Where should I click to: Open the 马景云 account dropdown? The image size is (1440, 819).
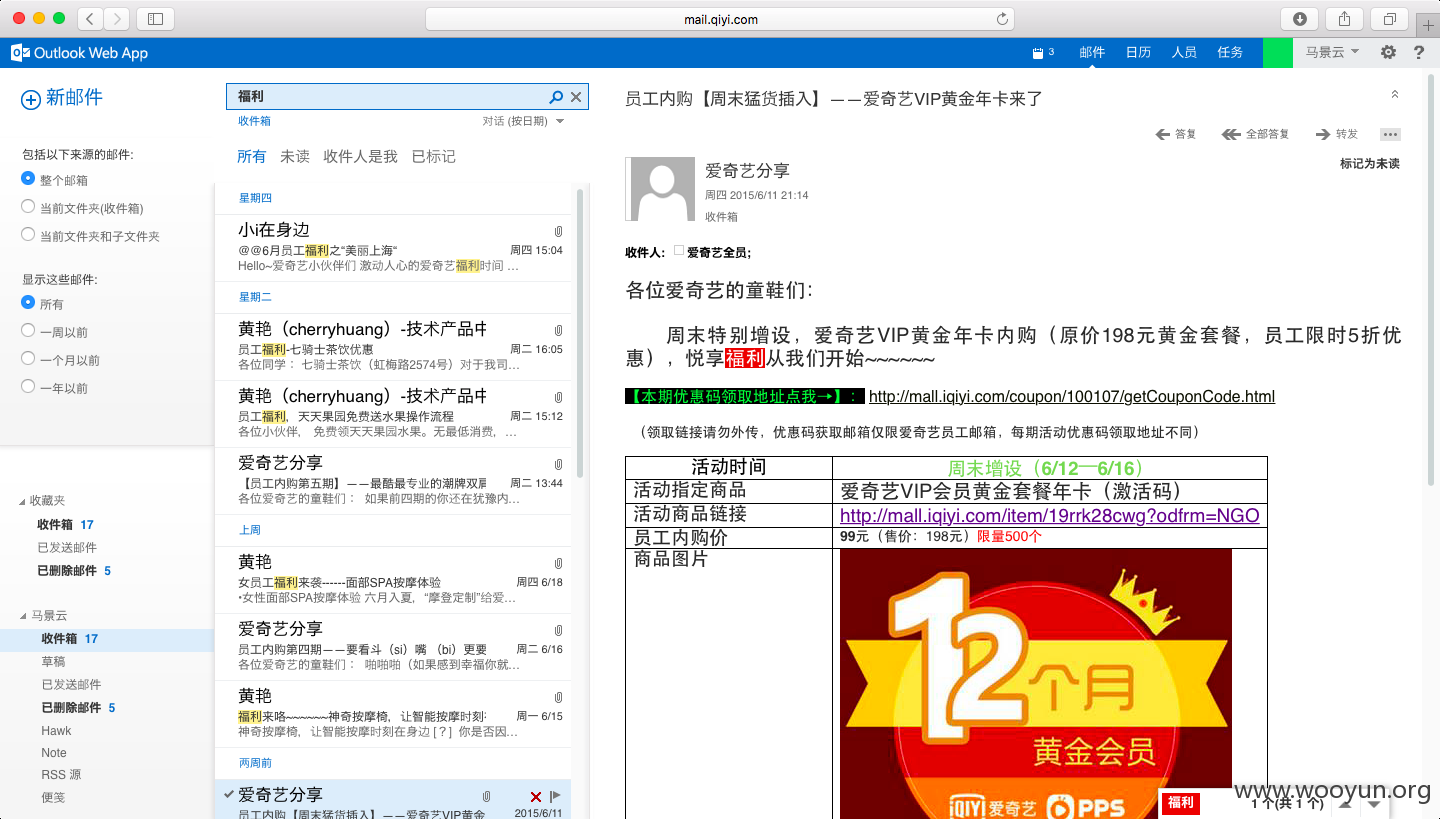point(1332,52)
